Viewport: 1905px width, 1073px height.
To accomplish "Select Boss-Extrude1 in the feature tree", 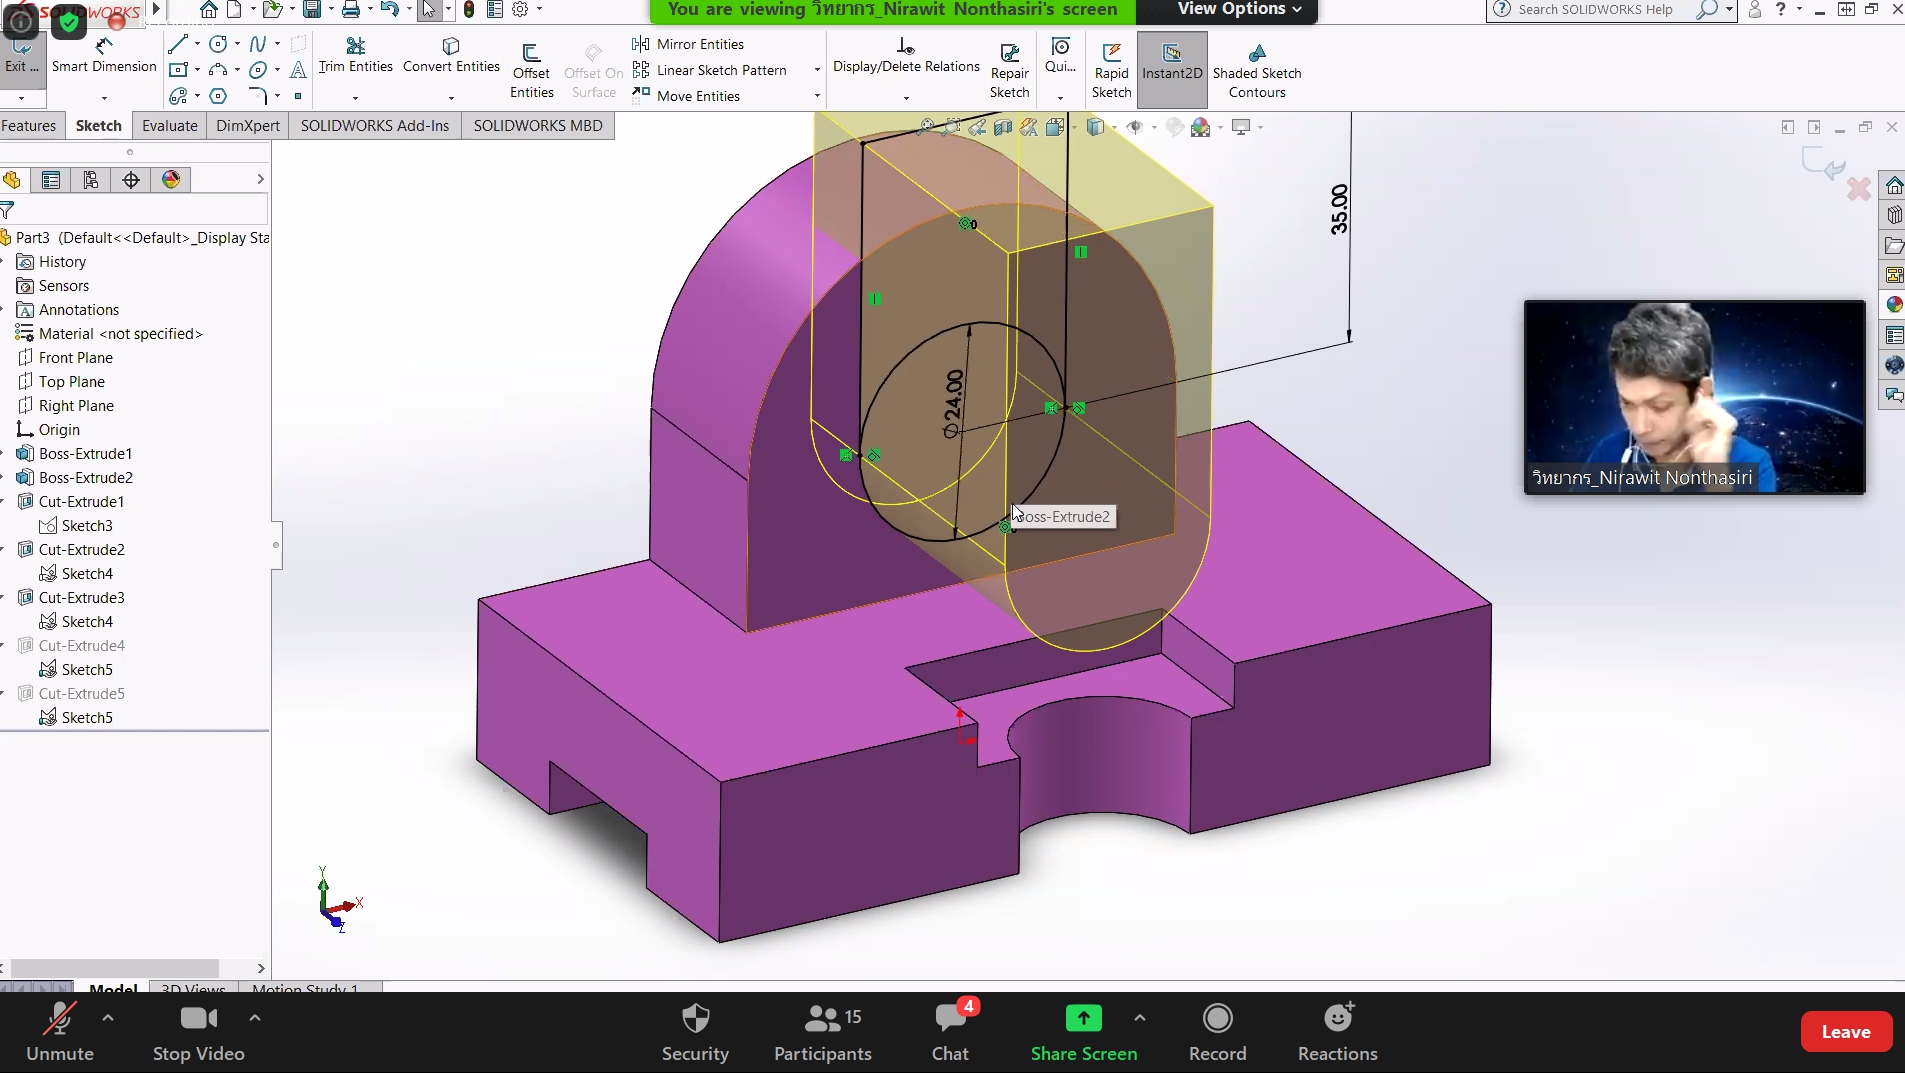I will tap(85, 454).
